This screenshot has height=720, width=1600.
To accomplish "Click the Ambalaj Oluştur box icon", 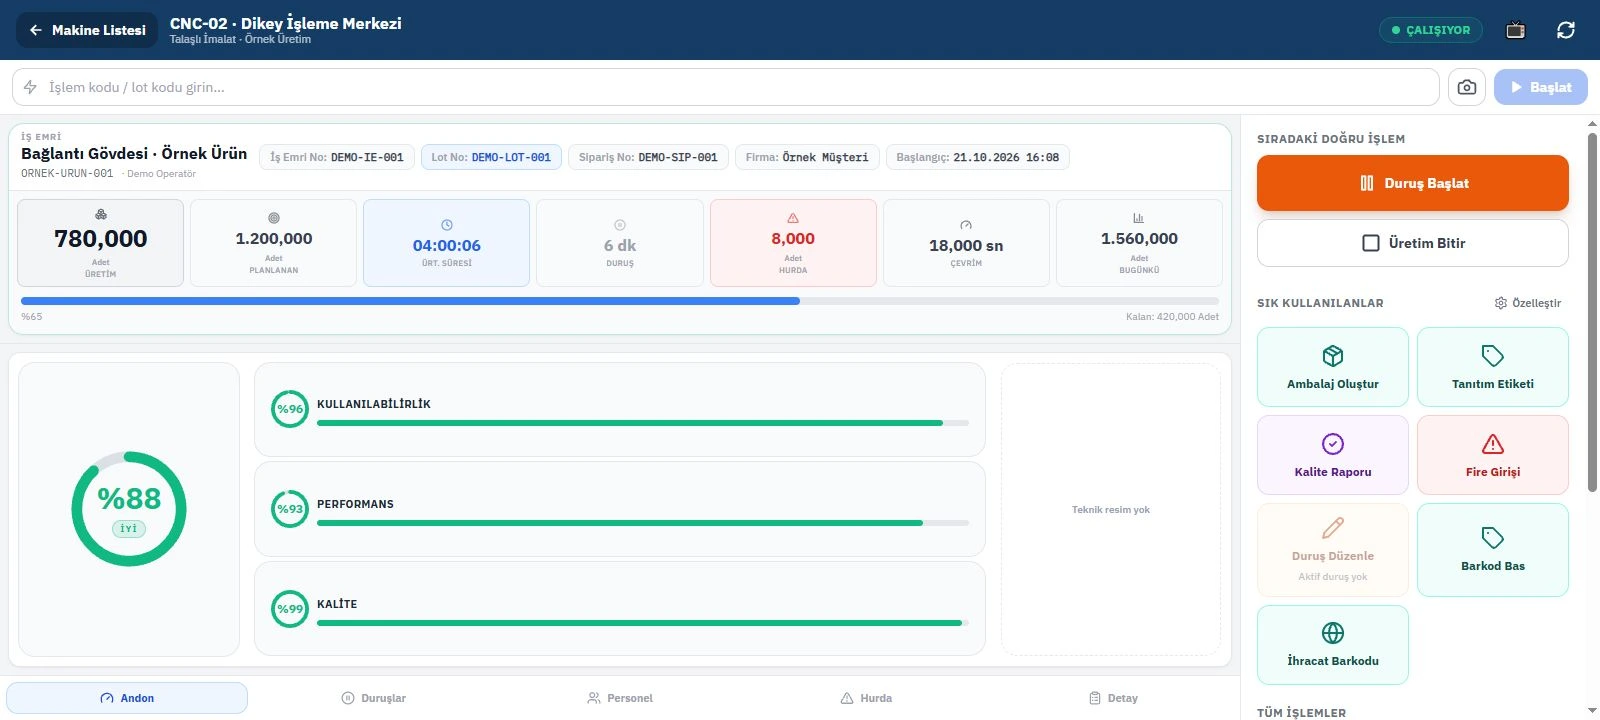I will 1333,356.
